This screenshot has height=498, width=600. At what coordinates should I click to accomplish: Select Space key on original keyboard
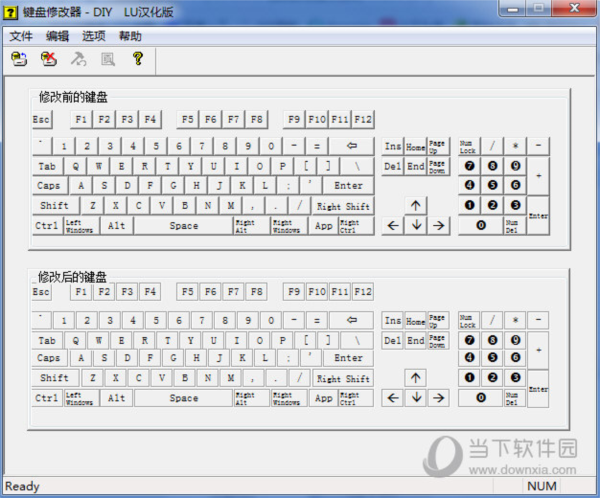tap(184, 225)
